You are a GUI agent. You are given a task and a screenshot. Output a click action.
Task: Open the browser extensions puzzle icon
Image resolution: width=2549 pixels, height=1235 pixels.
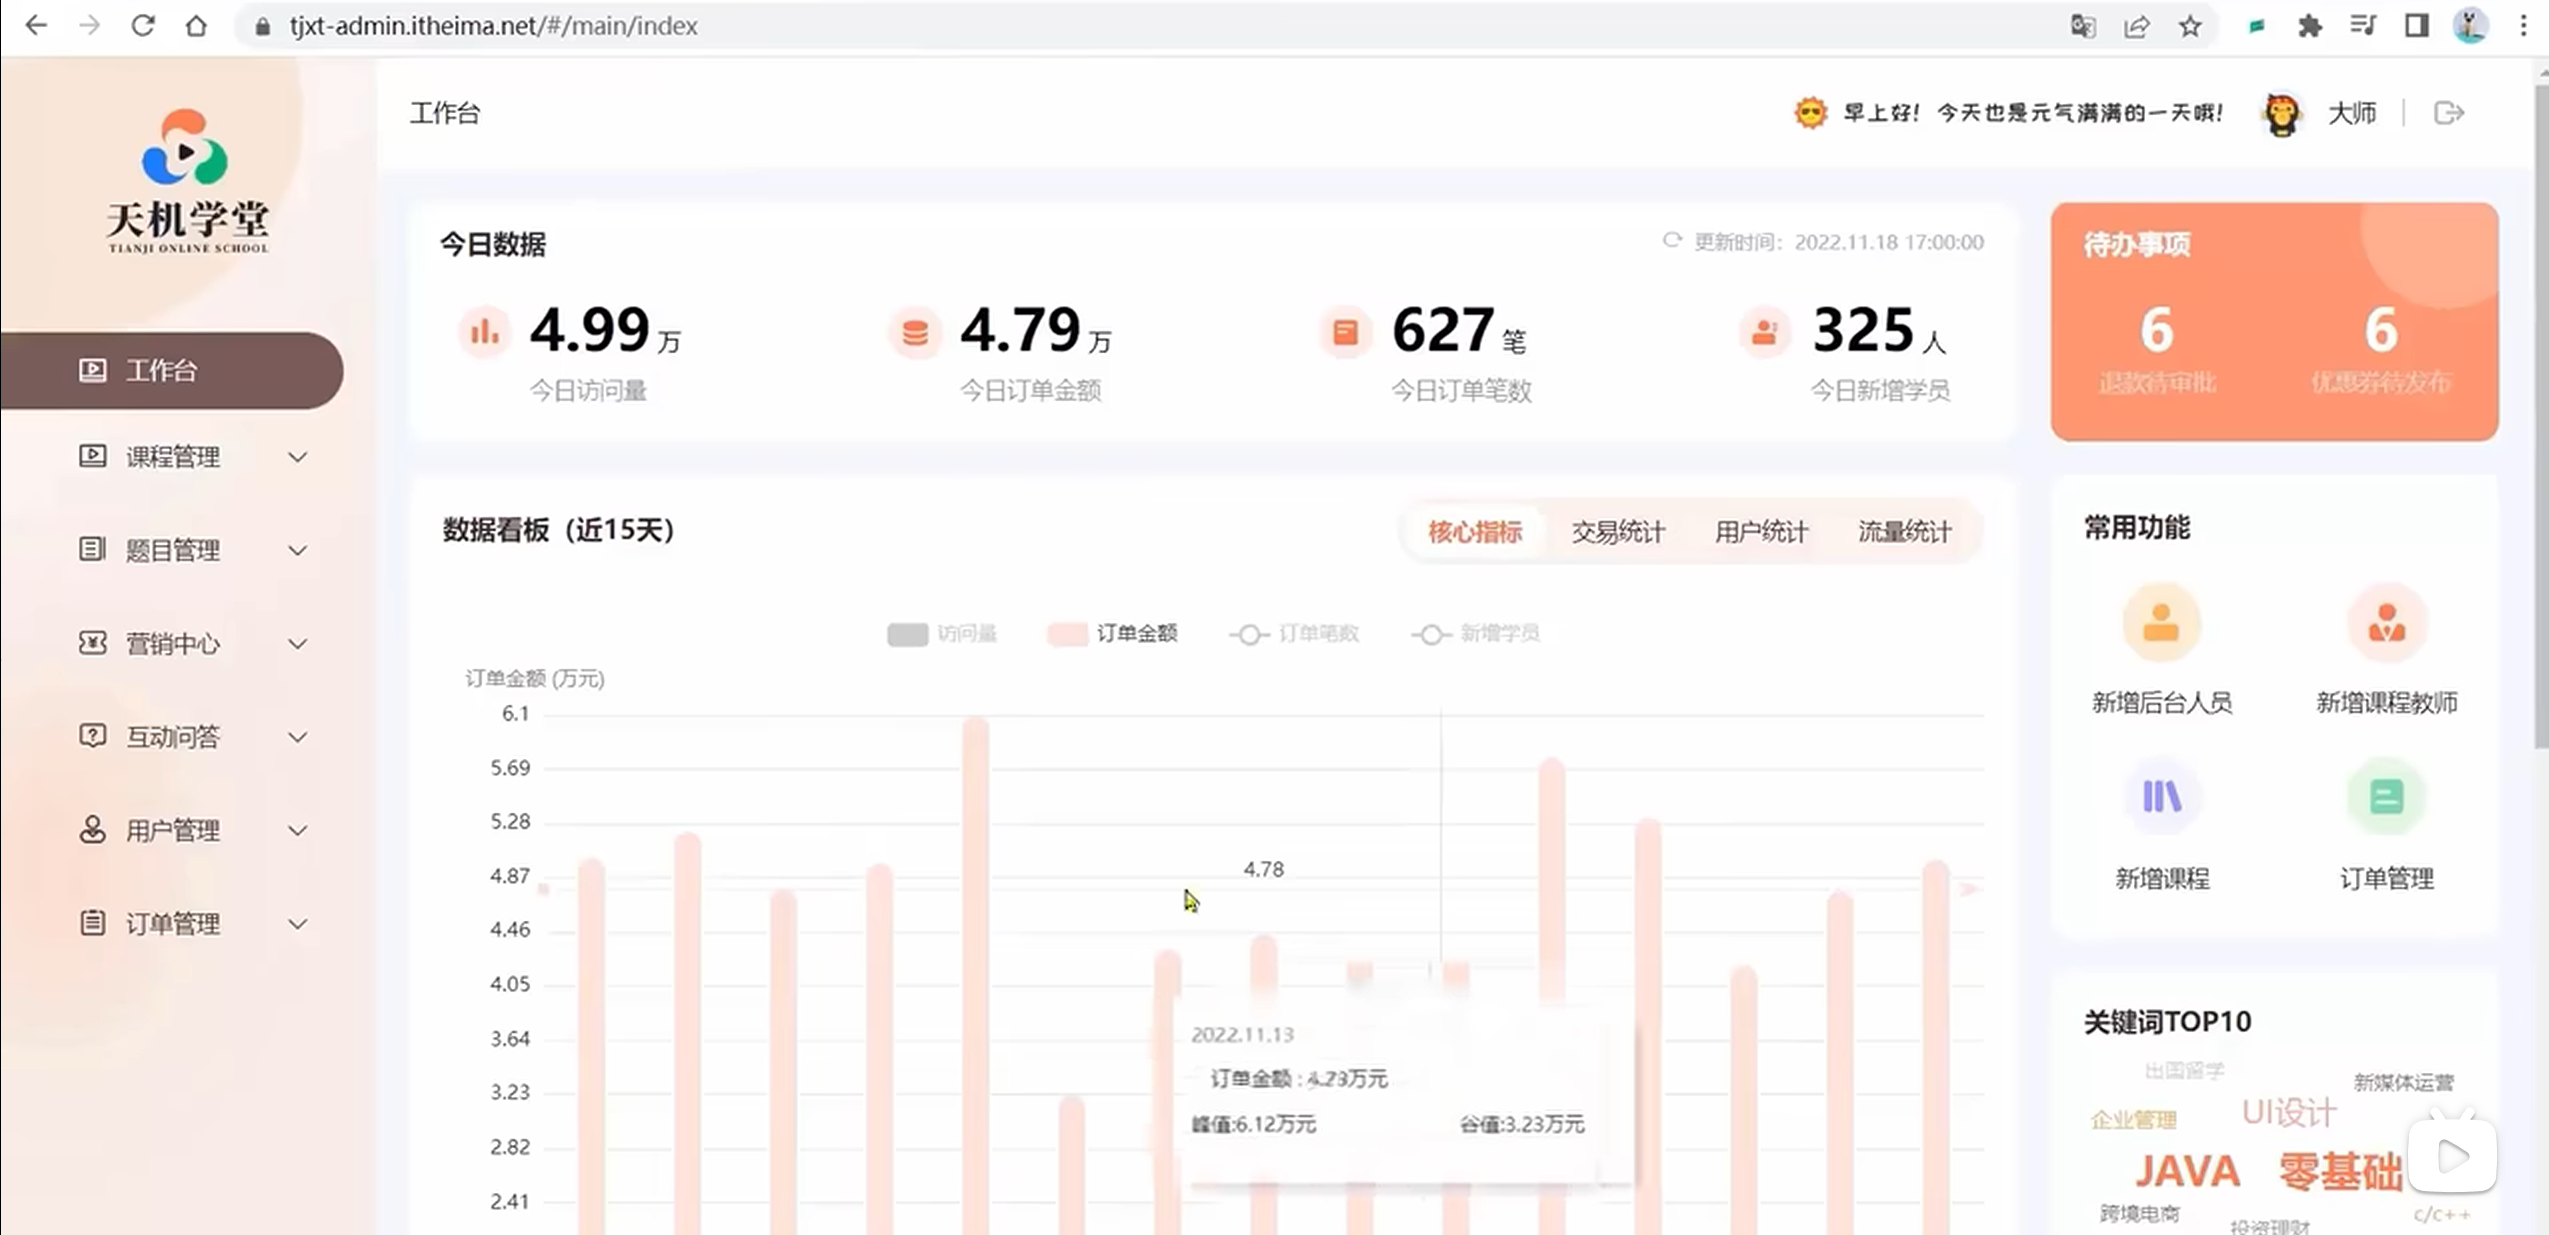[x=2309, y=26]
